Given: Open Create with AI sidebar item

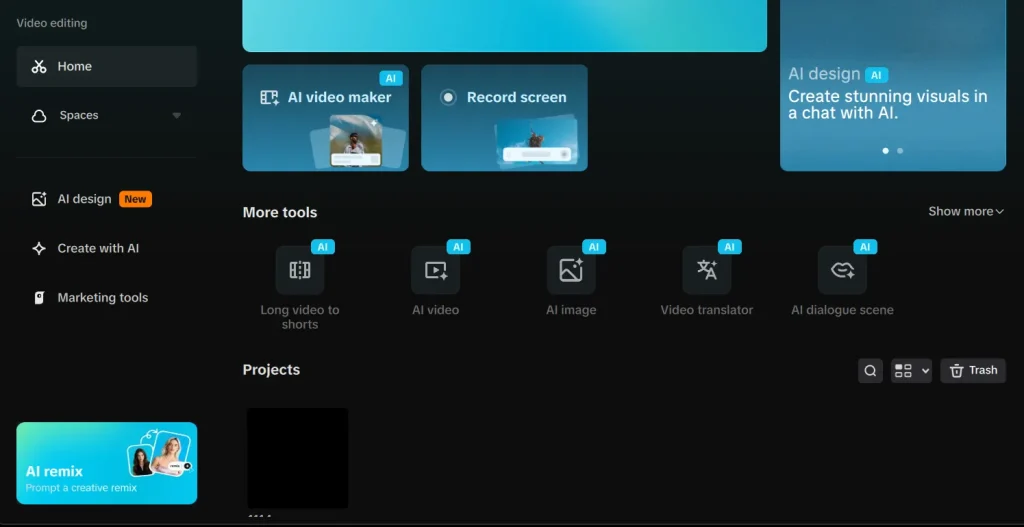Looking at the screenshot, I should pyautogui.click(x=106, y=248).
